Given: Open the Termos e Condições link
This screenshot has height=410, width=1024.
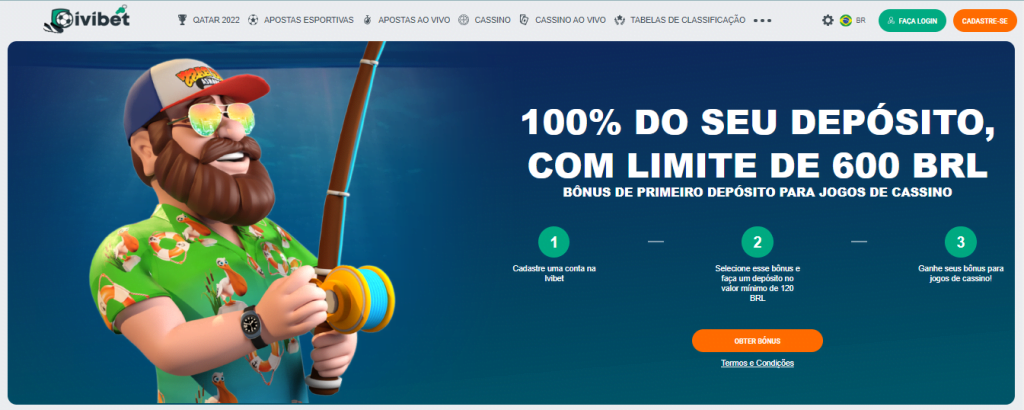Looking at the screenshot, I should [758, 363].
